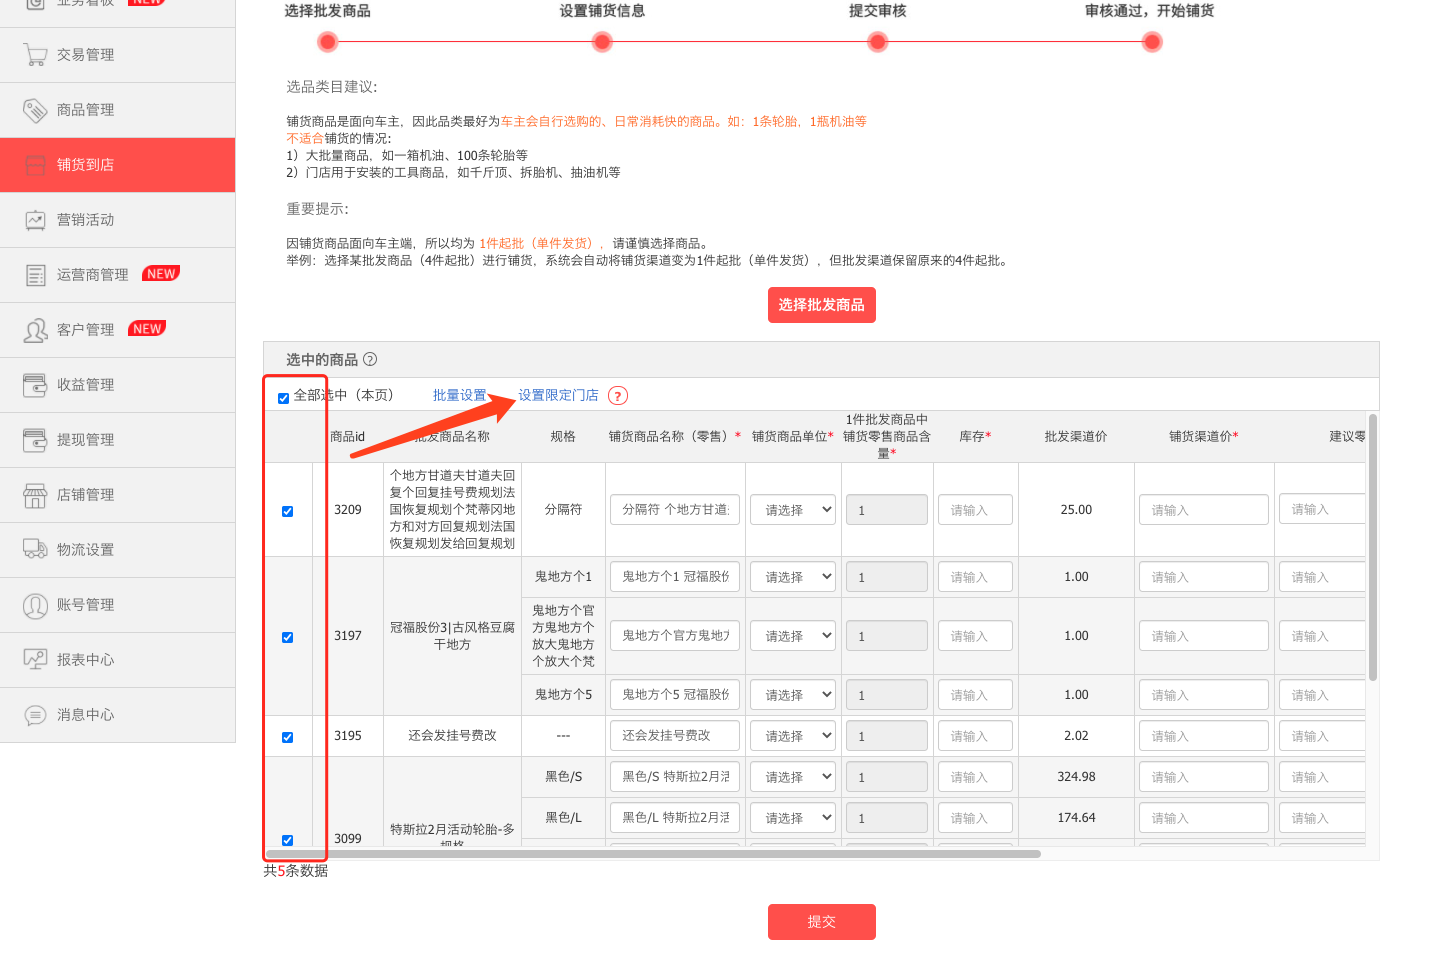
Task: Open 运营商管理 in the sidebar menu
Action: pos(92,275)
